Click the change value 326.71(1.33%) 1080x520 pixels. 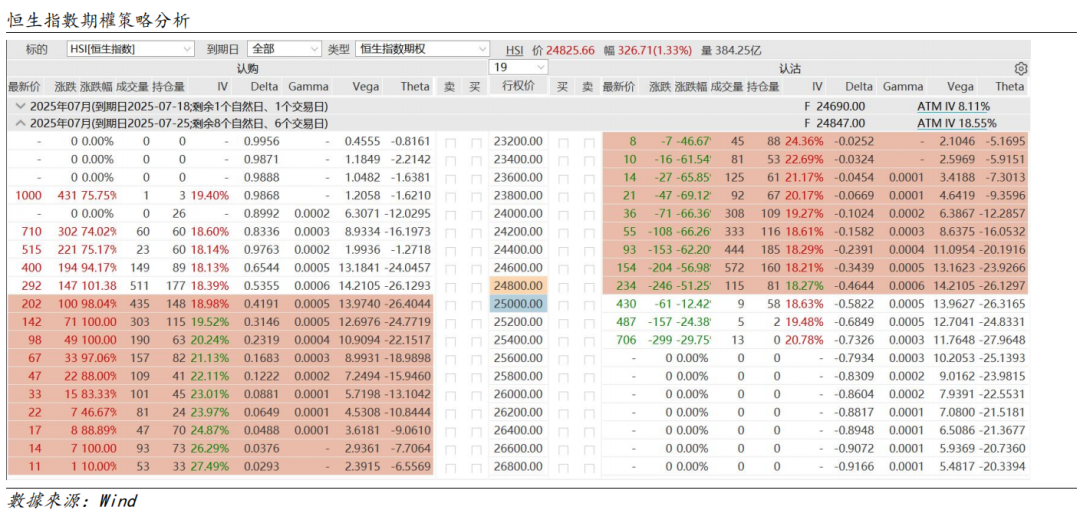pos(654,50)
